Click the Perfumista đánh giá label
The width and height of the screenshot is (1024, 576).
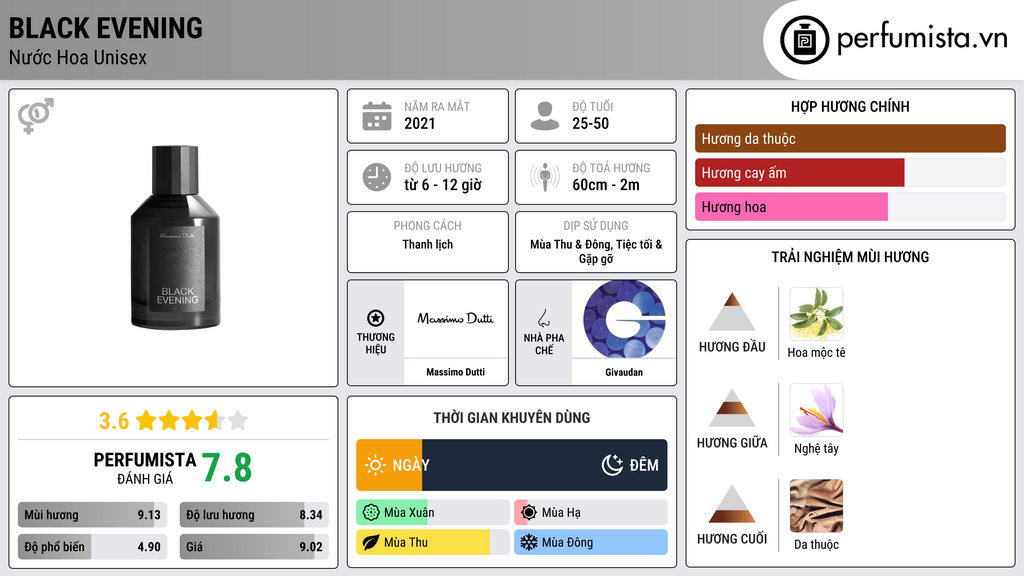pos(144,468)
